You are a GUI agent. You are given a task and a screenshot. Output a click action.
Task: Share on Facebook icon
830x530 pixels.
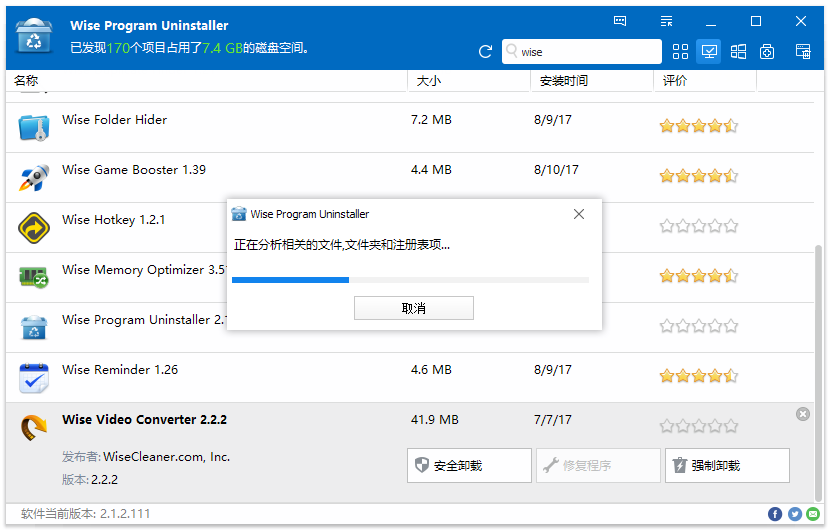[x=775, y=514]
